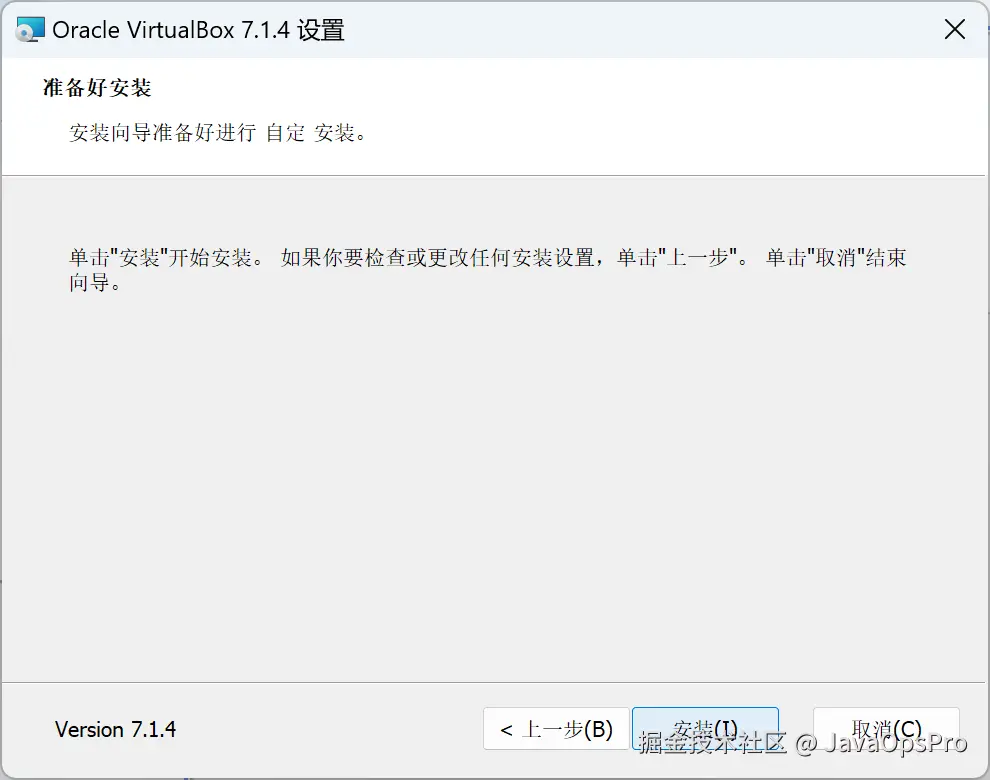Abort setup using the 取消(C) button
990x780 pixels.
click(886, 729)
